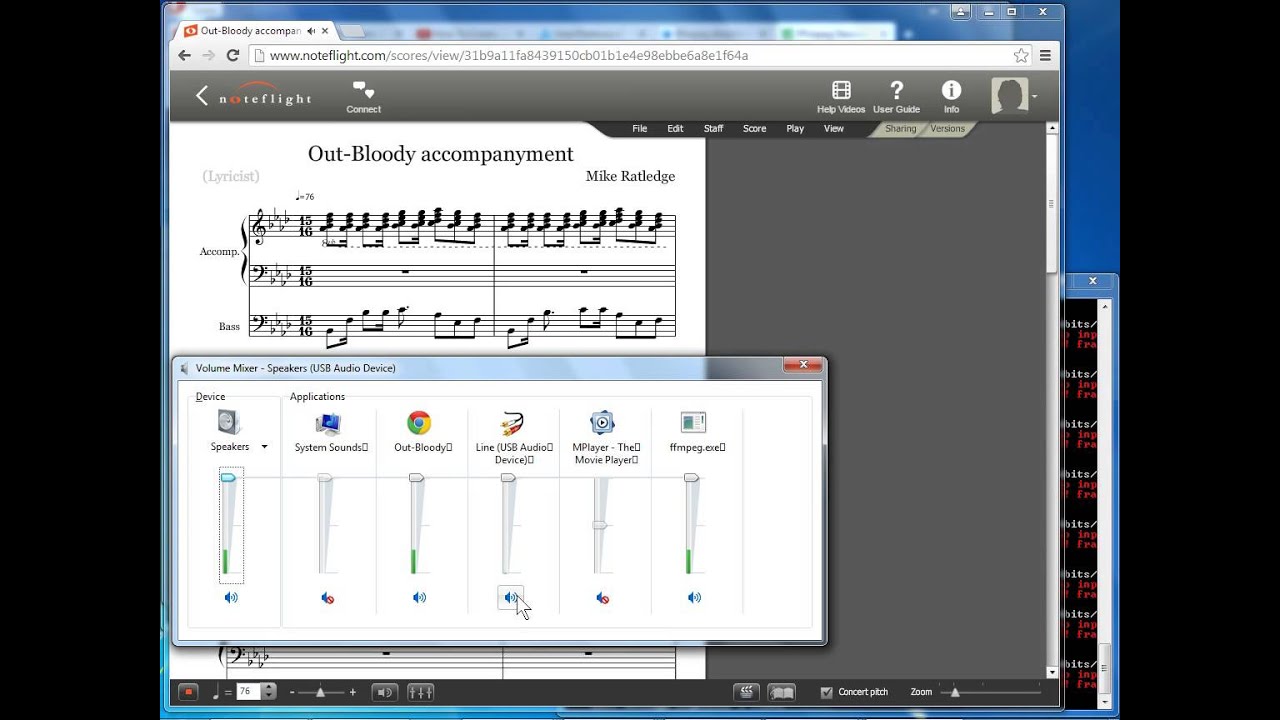Click the Zoom slider handle
This screenshot has height=720, width=1280.
[x=955, y=692]
